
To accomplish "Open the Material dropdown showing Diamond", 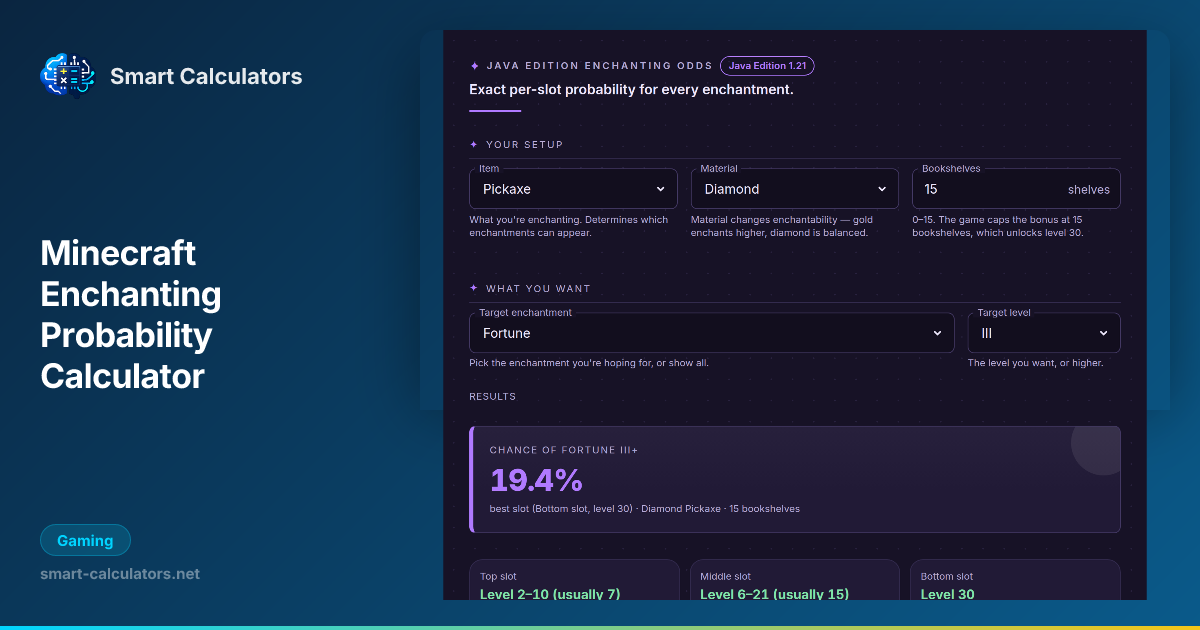I will tap(795, 189).
